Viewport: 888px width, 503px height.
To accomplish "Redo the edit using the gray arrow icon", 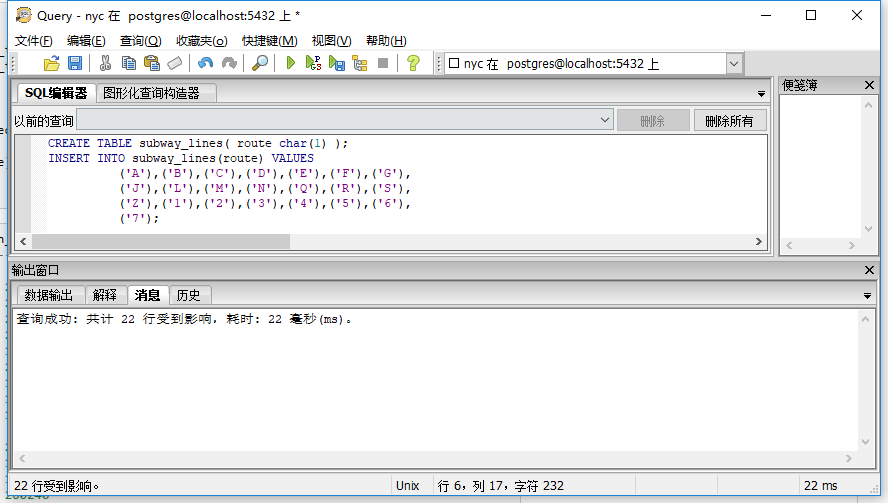I will (x=229, y=63).
